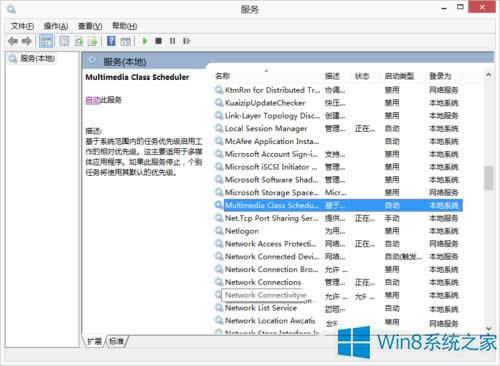Pause the service with pause icon

(172, 41)
